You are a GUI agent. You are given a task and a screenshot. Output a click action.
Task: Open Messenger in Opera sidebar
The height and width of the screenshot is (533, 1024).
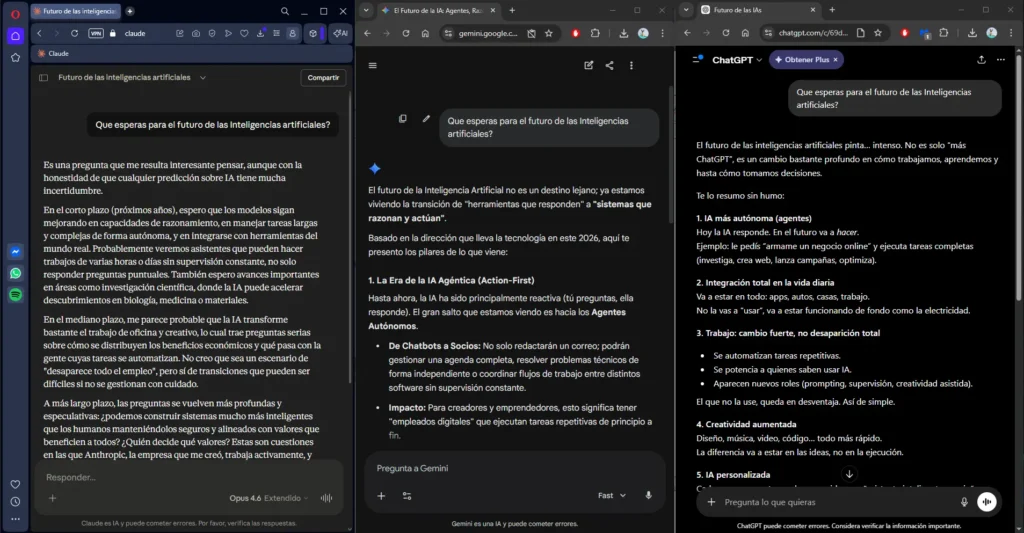[x=15, y=251]
